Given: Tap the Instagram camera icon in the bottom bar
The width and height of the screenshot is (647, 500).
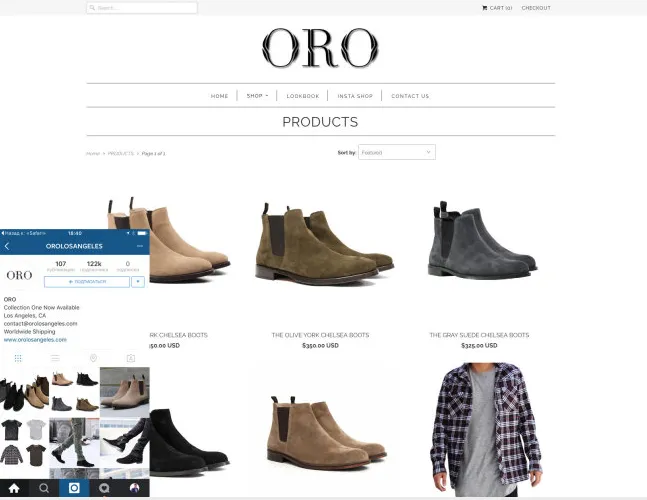Looking at the screenshot, I should (74, 488).
